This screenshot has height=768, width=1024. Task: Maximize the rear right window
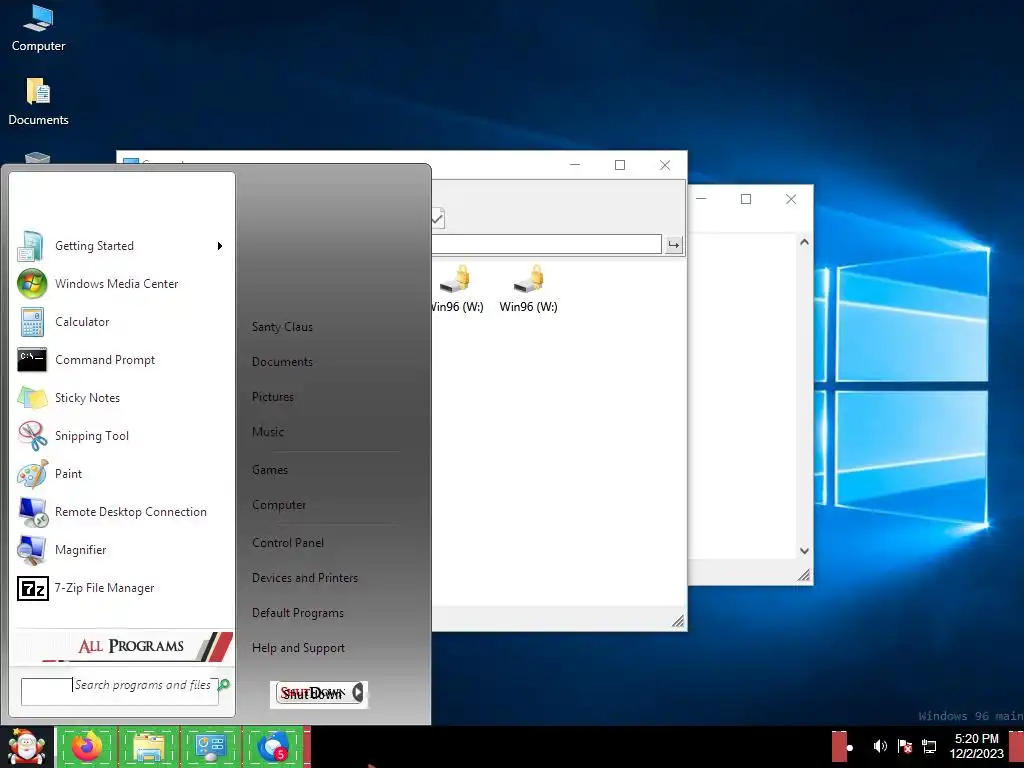(x=746, y=199)
